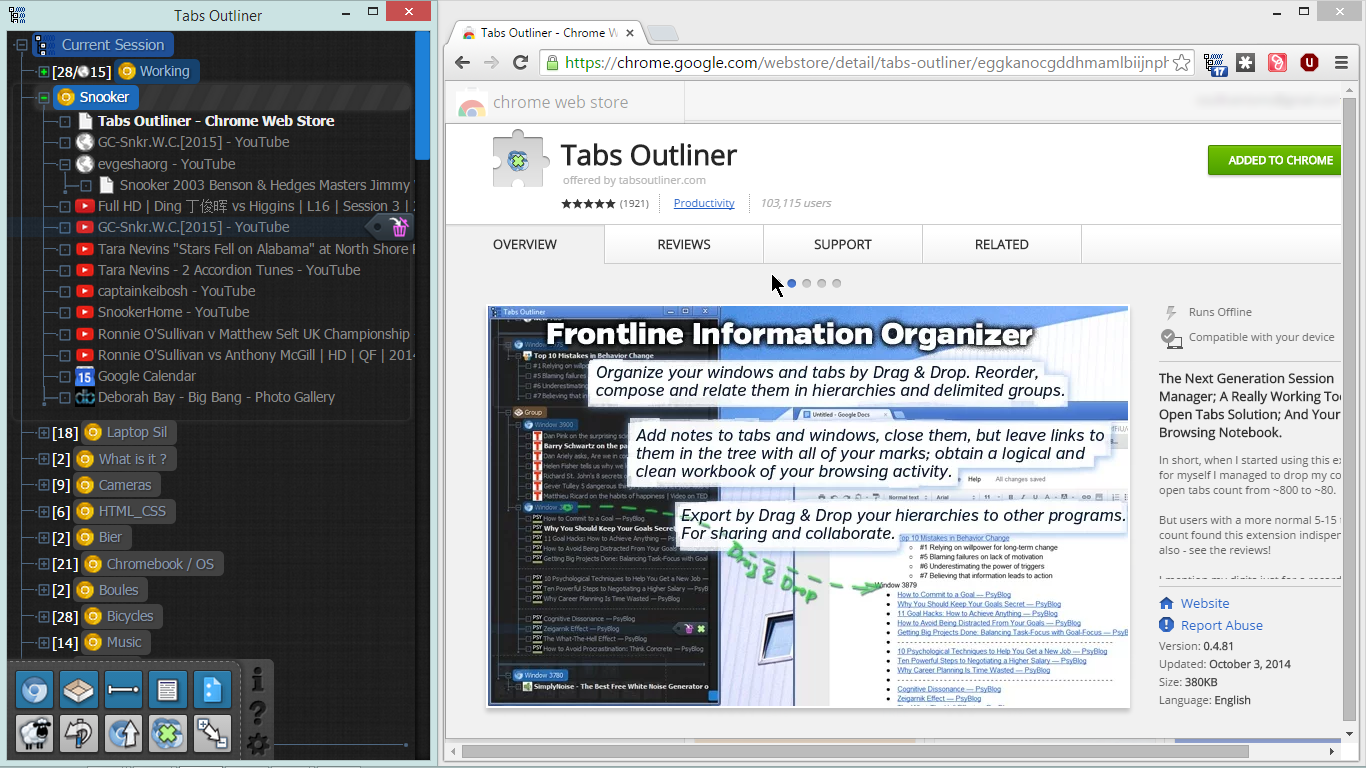Select the second carousel dot
This screenshot has width=1366, height=768.
click(x=807, y=283)
